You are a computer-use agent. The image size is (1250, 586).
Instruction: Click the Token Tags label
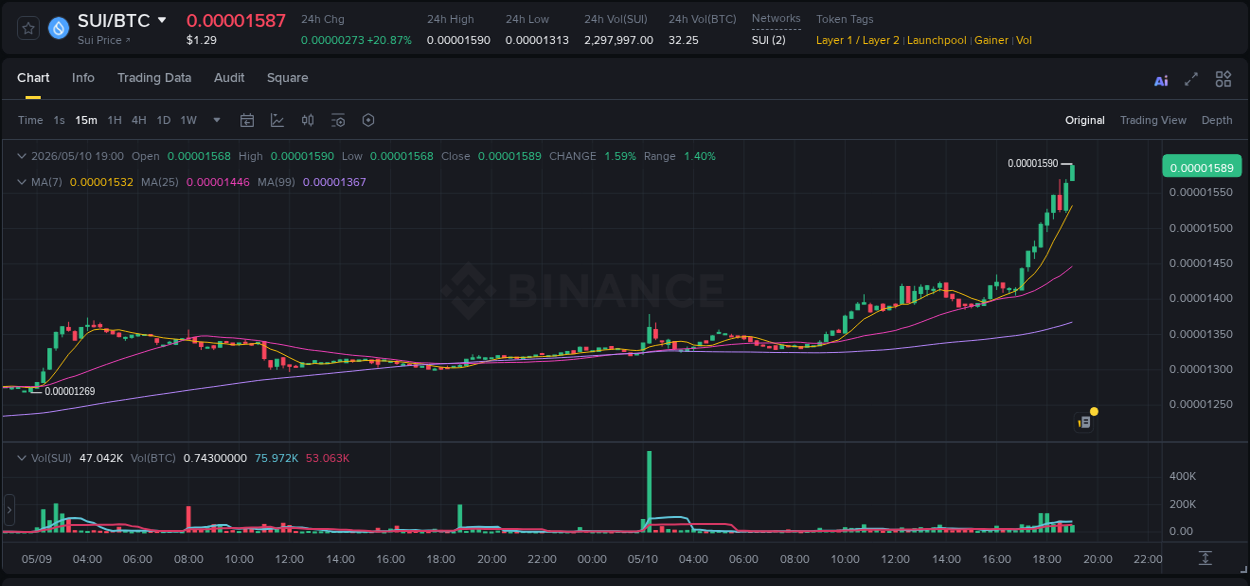click(x=845, y=19)
